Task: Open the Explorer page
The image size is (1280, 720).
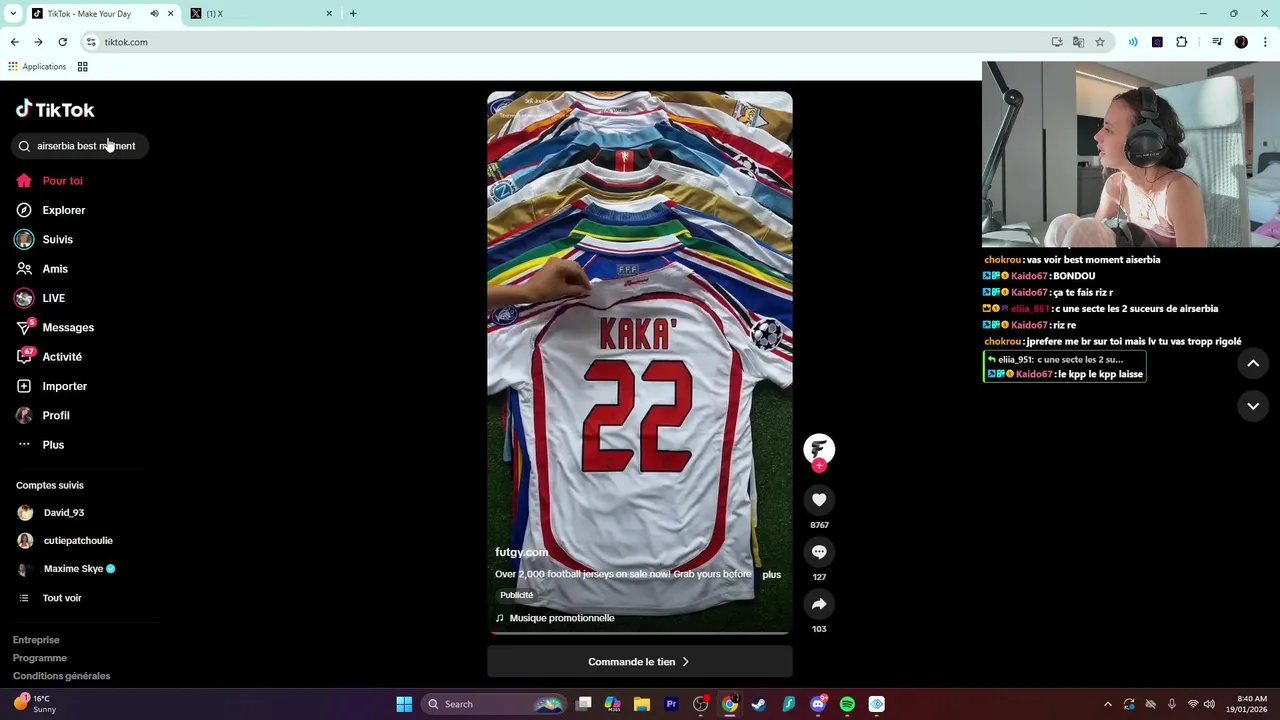Action: [63, 210]
